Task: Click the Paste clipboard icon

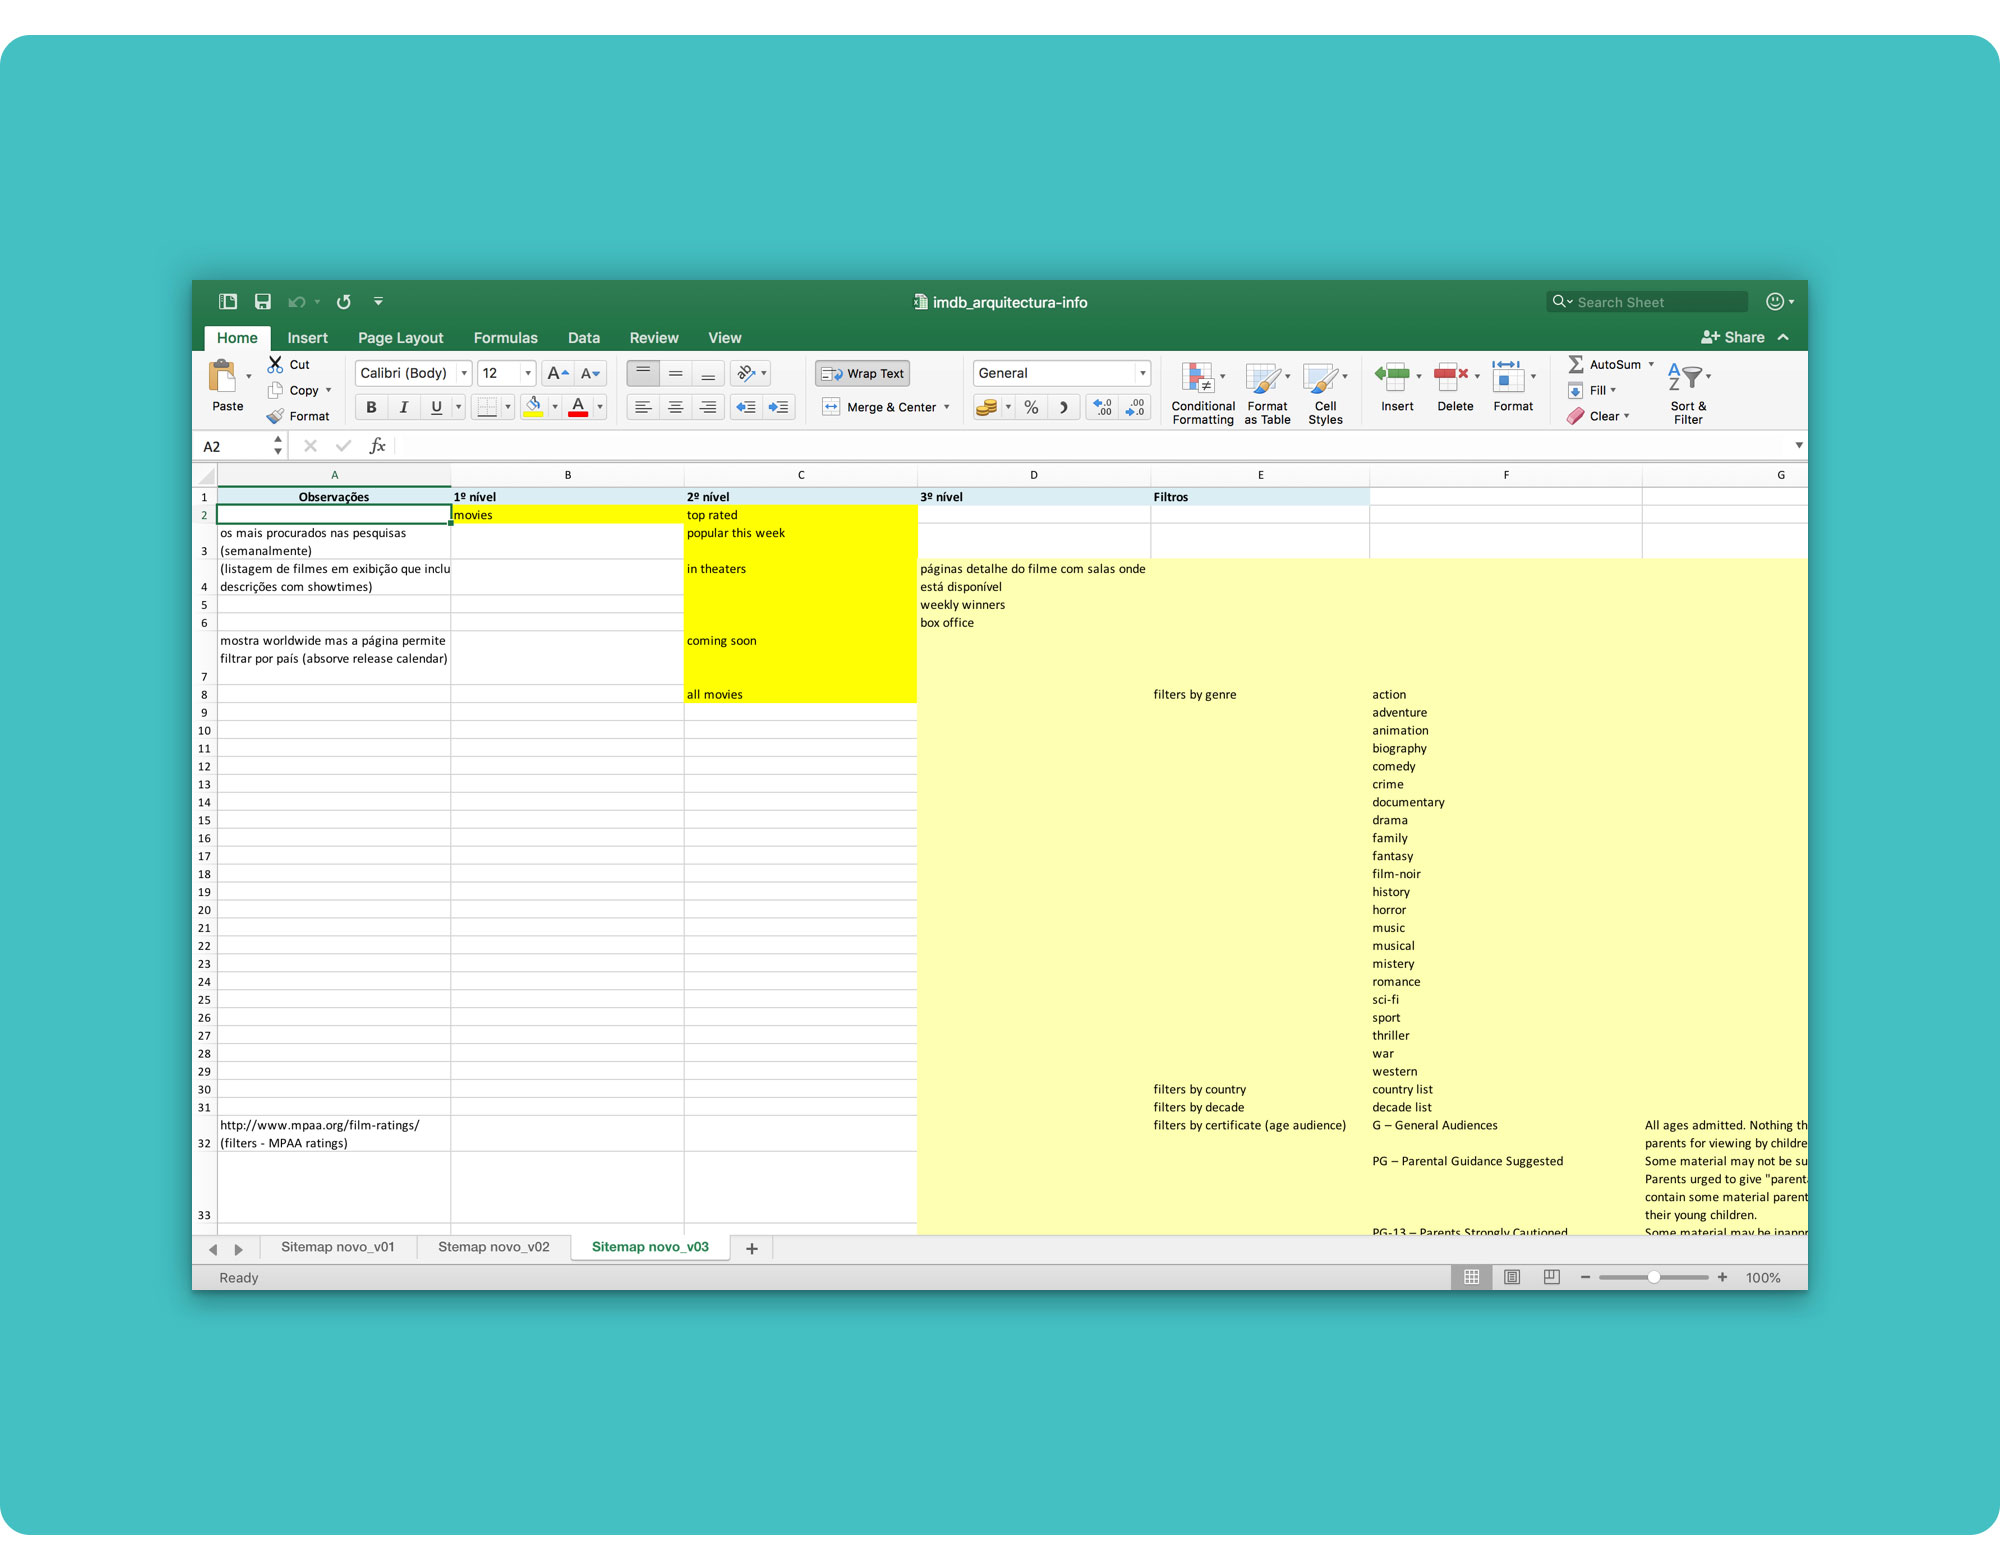Action: (x=222, y=378)
